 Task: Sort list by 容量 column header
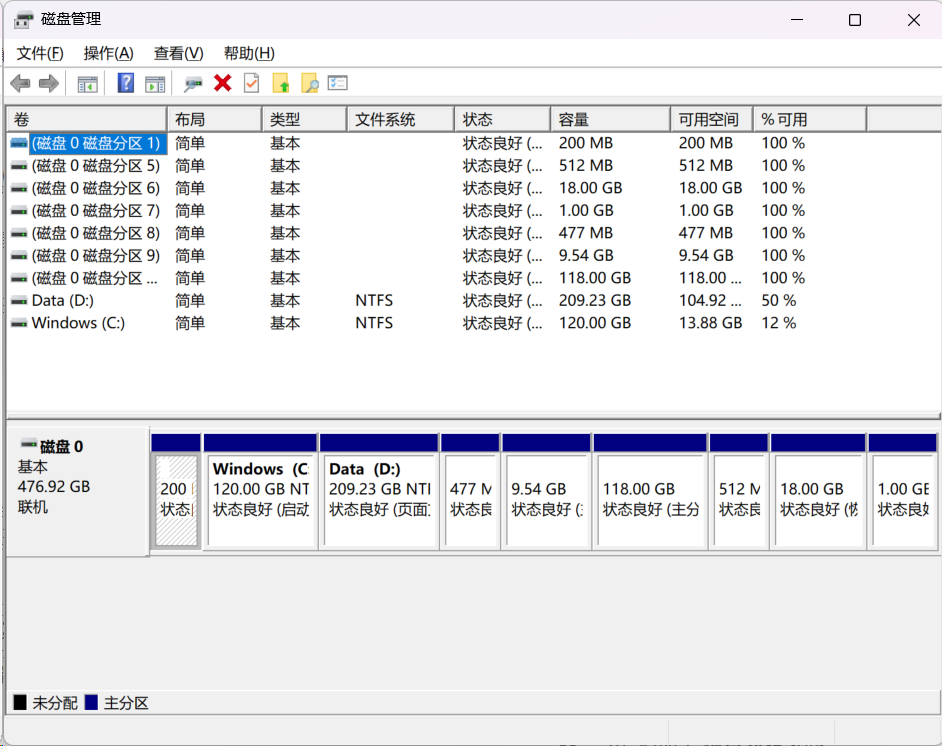(x=609, y=120)
